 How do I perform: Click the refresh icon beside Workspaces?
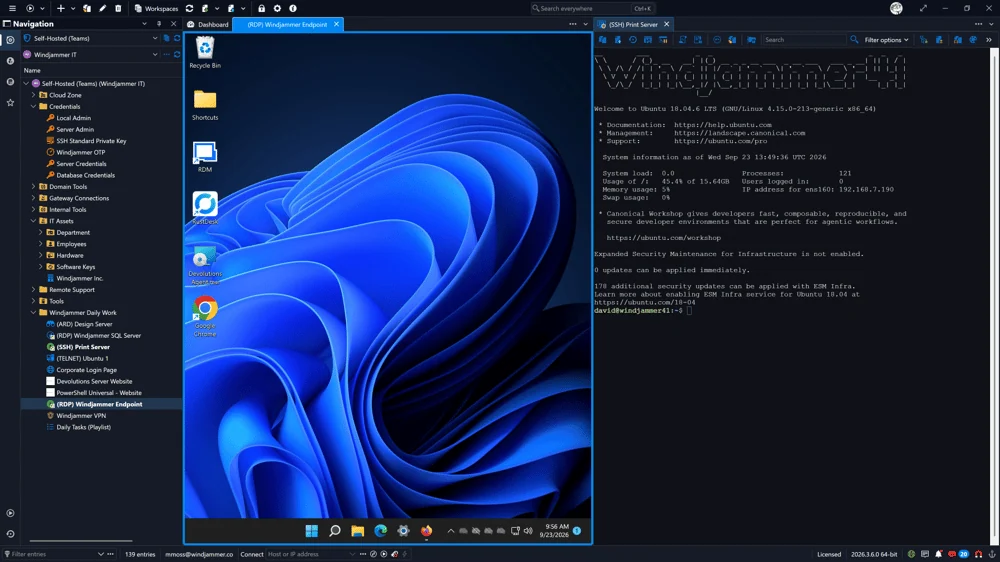(x=189, y=8)
